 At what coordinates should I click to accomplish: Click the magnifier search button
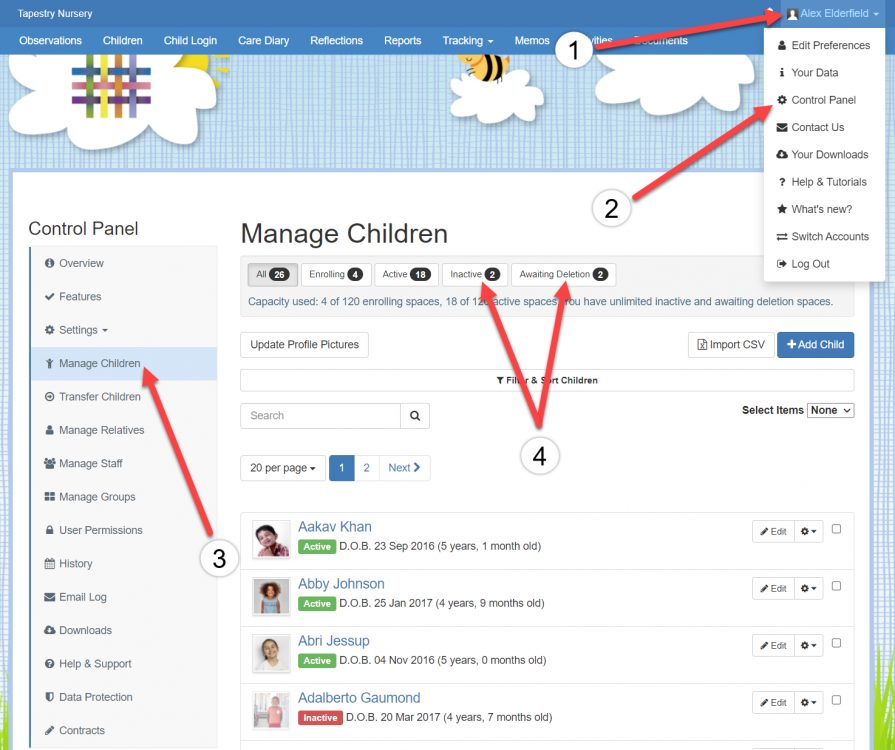pos(415,416)
